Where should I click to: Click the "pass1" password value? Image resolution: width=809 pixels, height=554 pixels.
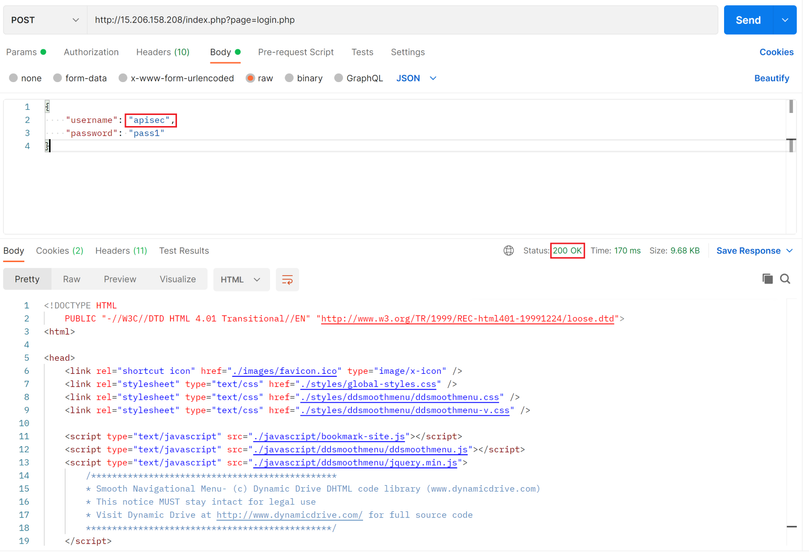pyautogui.click(x=147, y=133)
